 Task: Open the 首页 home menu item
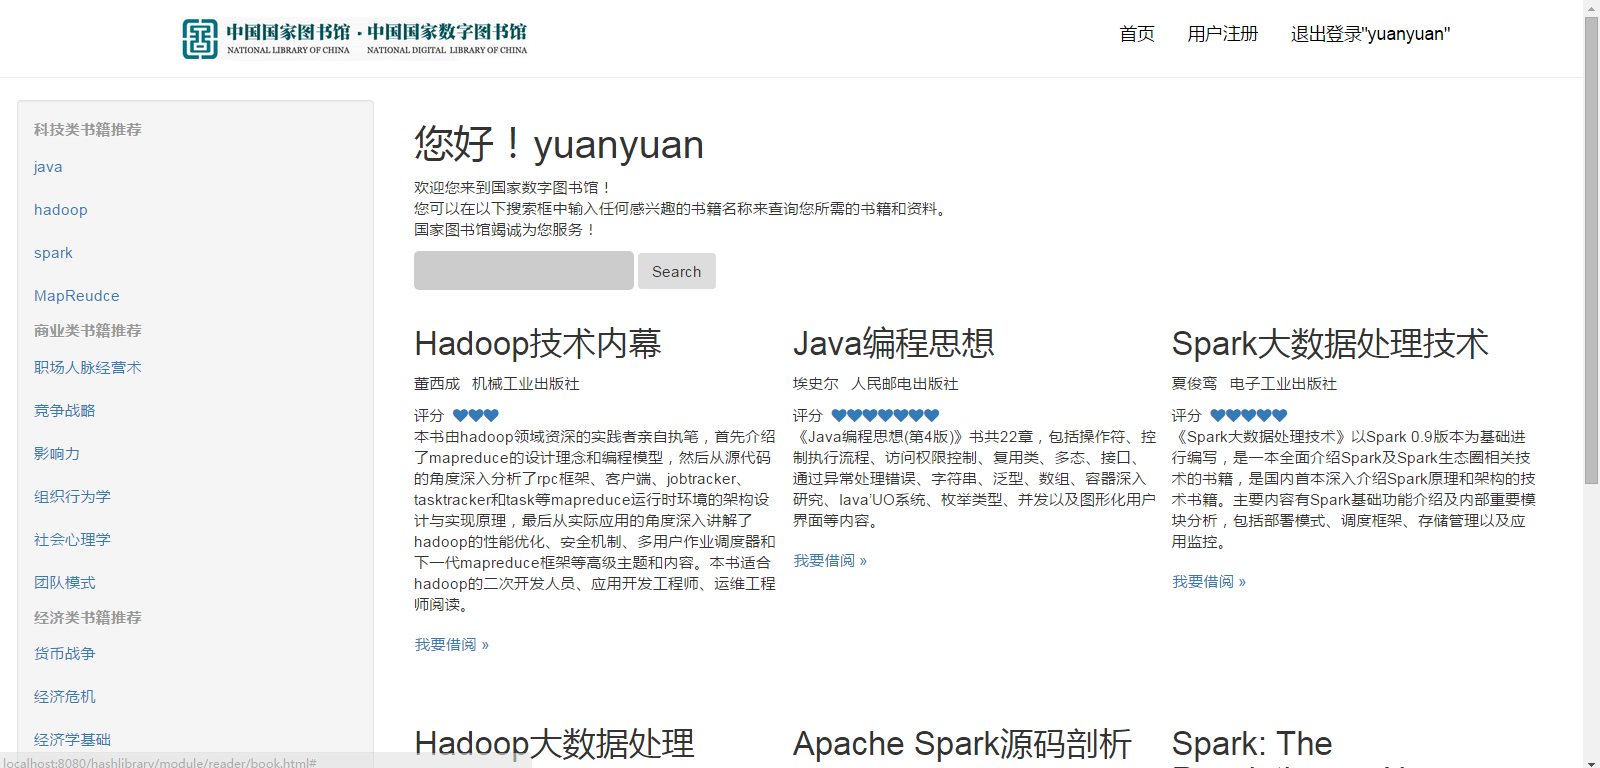1137,34
